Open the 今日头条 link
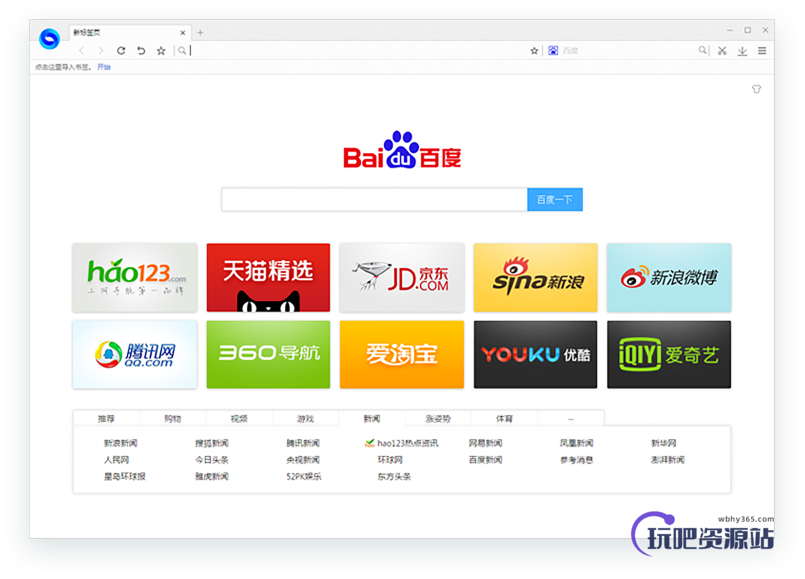The width and height of the screenshot is (805, 579). 212,460
